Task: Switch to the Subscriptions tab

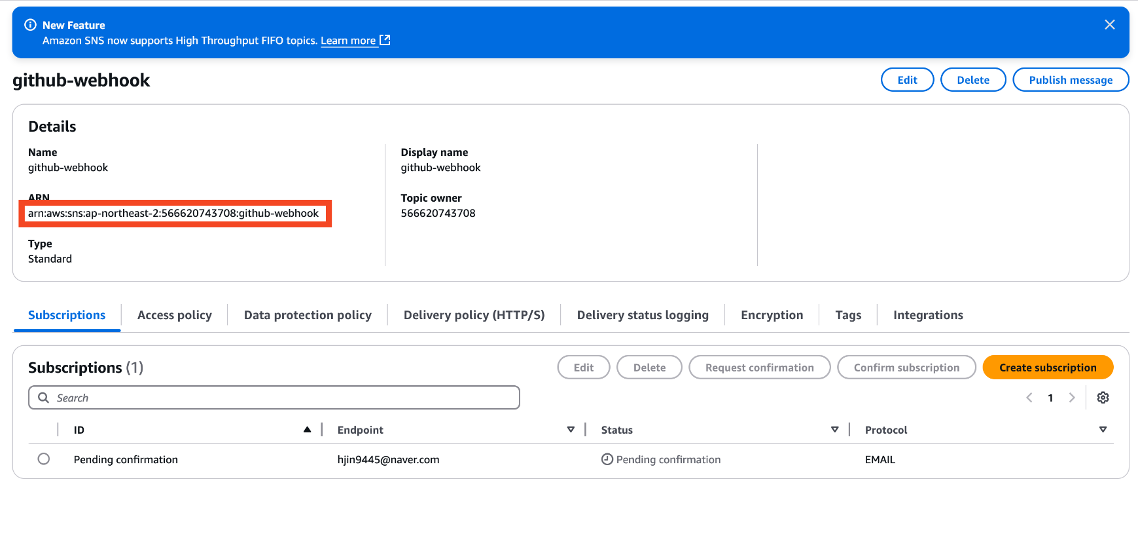Action: tap(67, 315)
